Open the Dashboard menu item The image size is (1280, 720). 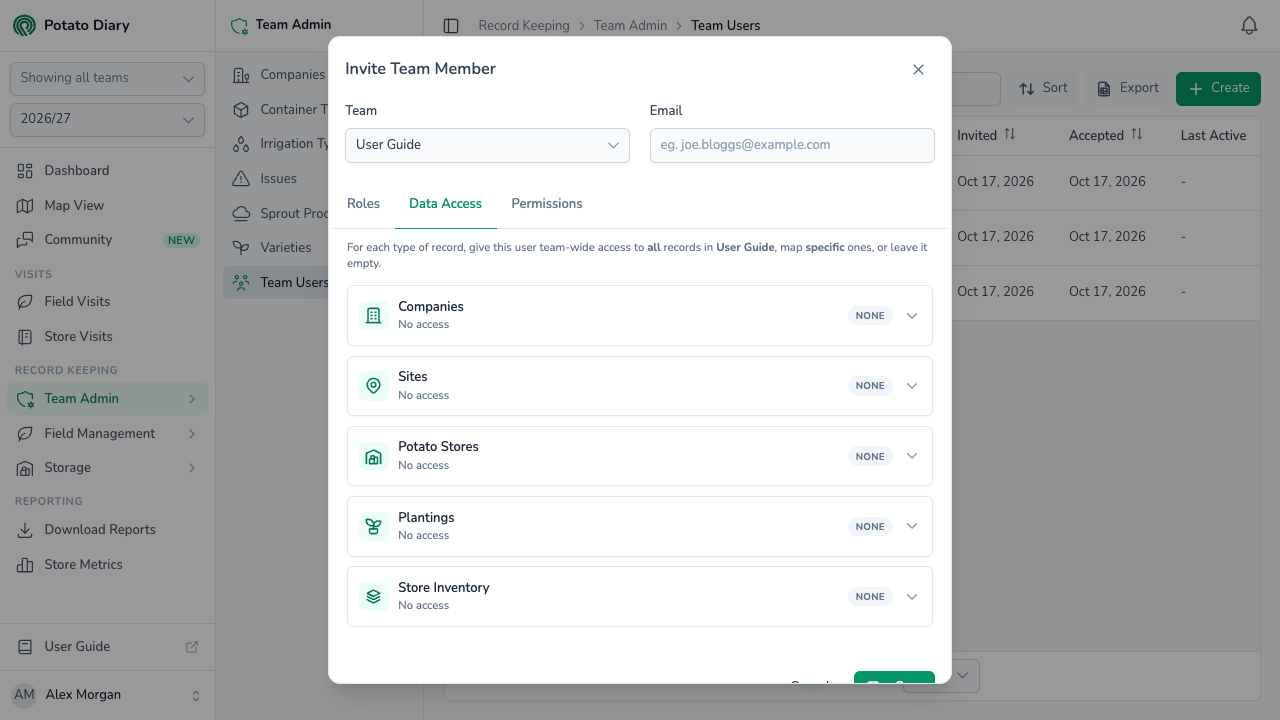click(107, 171)
